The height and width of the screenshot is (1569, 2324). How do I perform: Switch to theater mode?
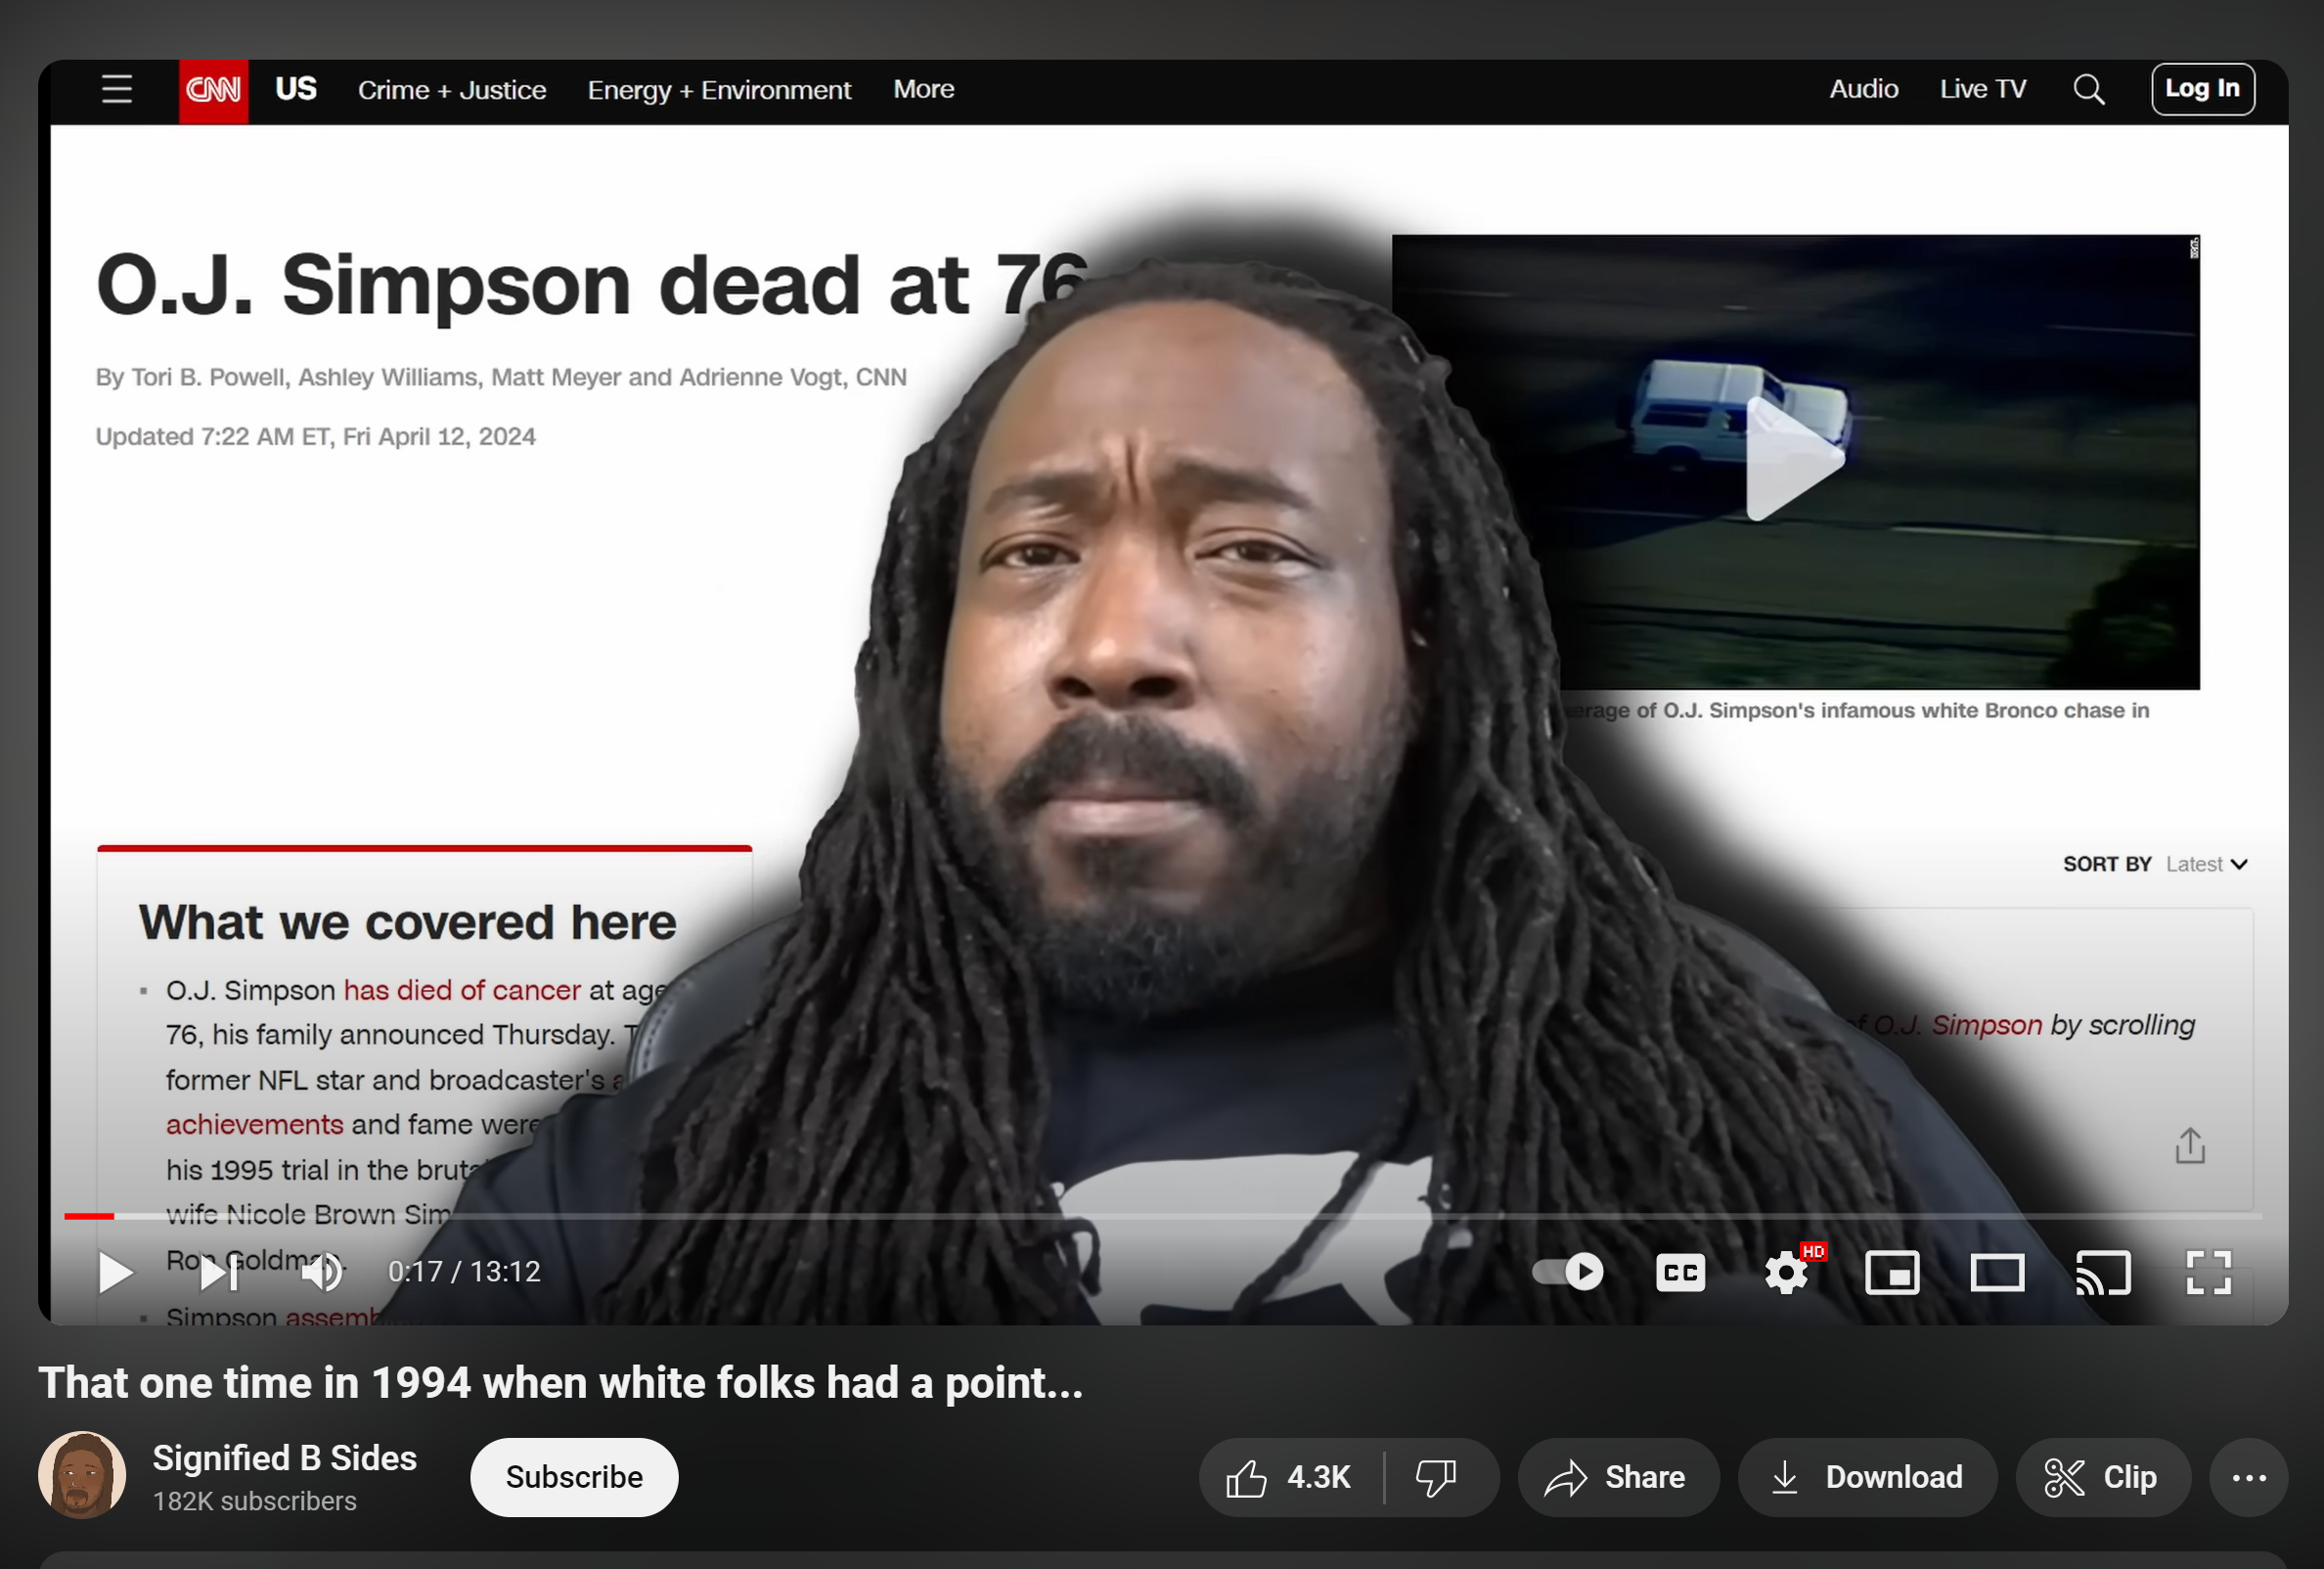pos(1997,1272)
